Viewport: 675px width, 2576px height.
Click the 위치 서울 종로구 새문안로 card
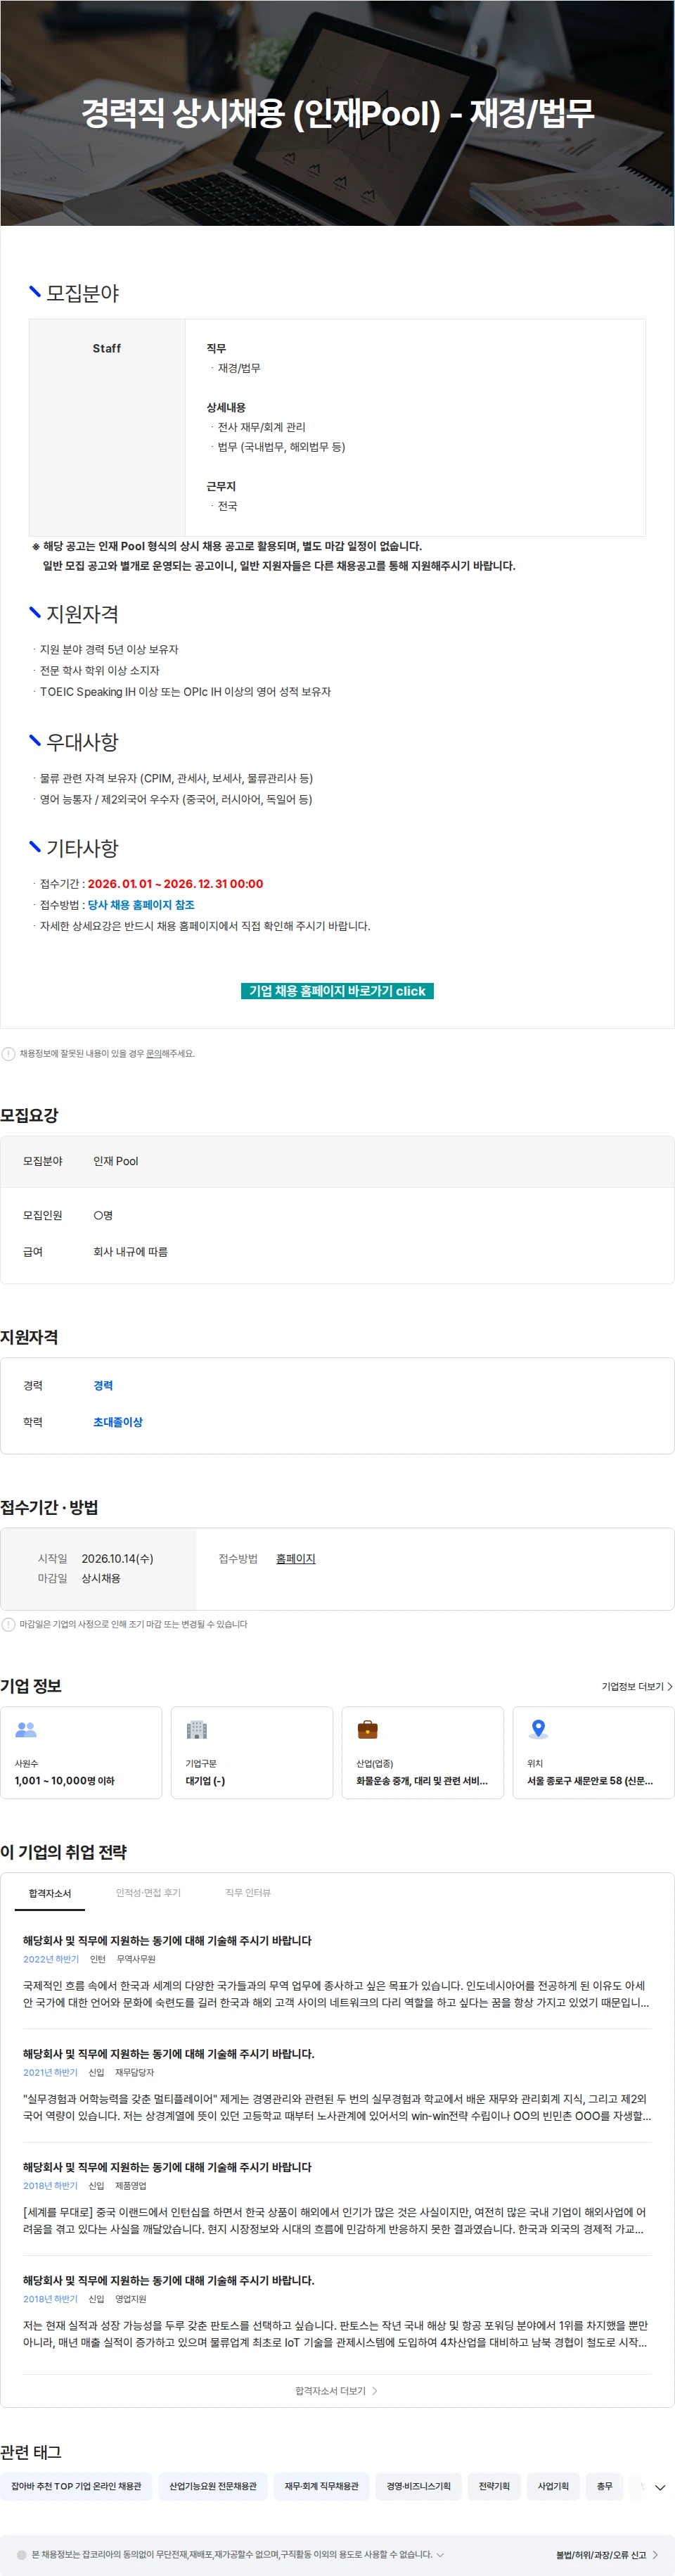(x=594, y=1752)
